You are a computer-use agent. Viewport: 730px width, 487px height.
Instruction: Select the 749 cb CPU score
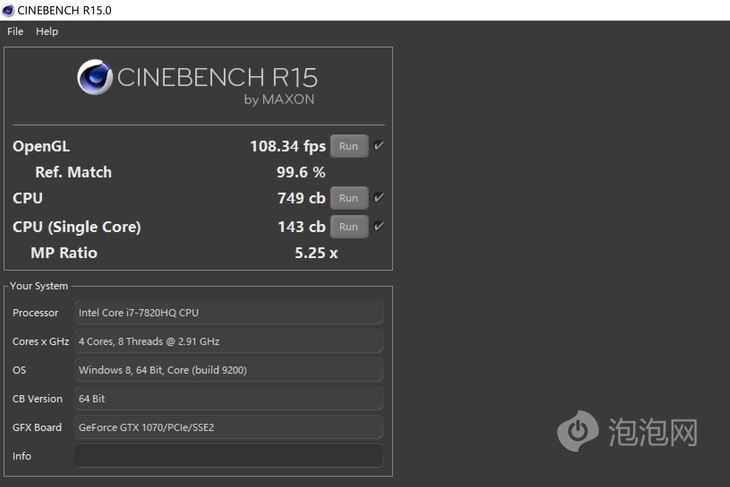(x=301, y=198)
